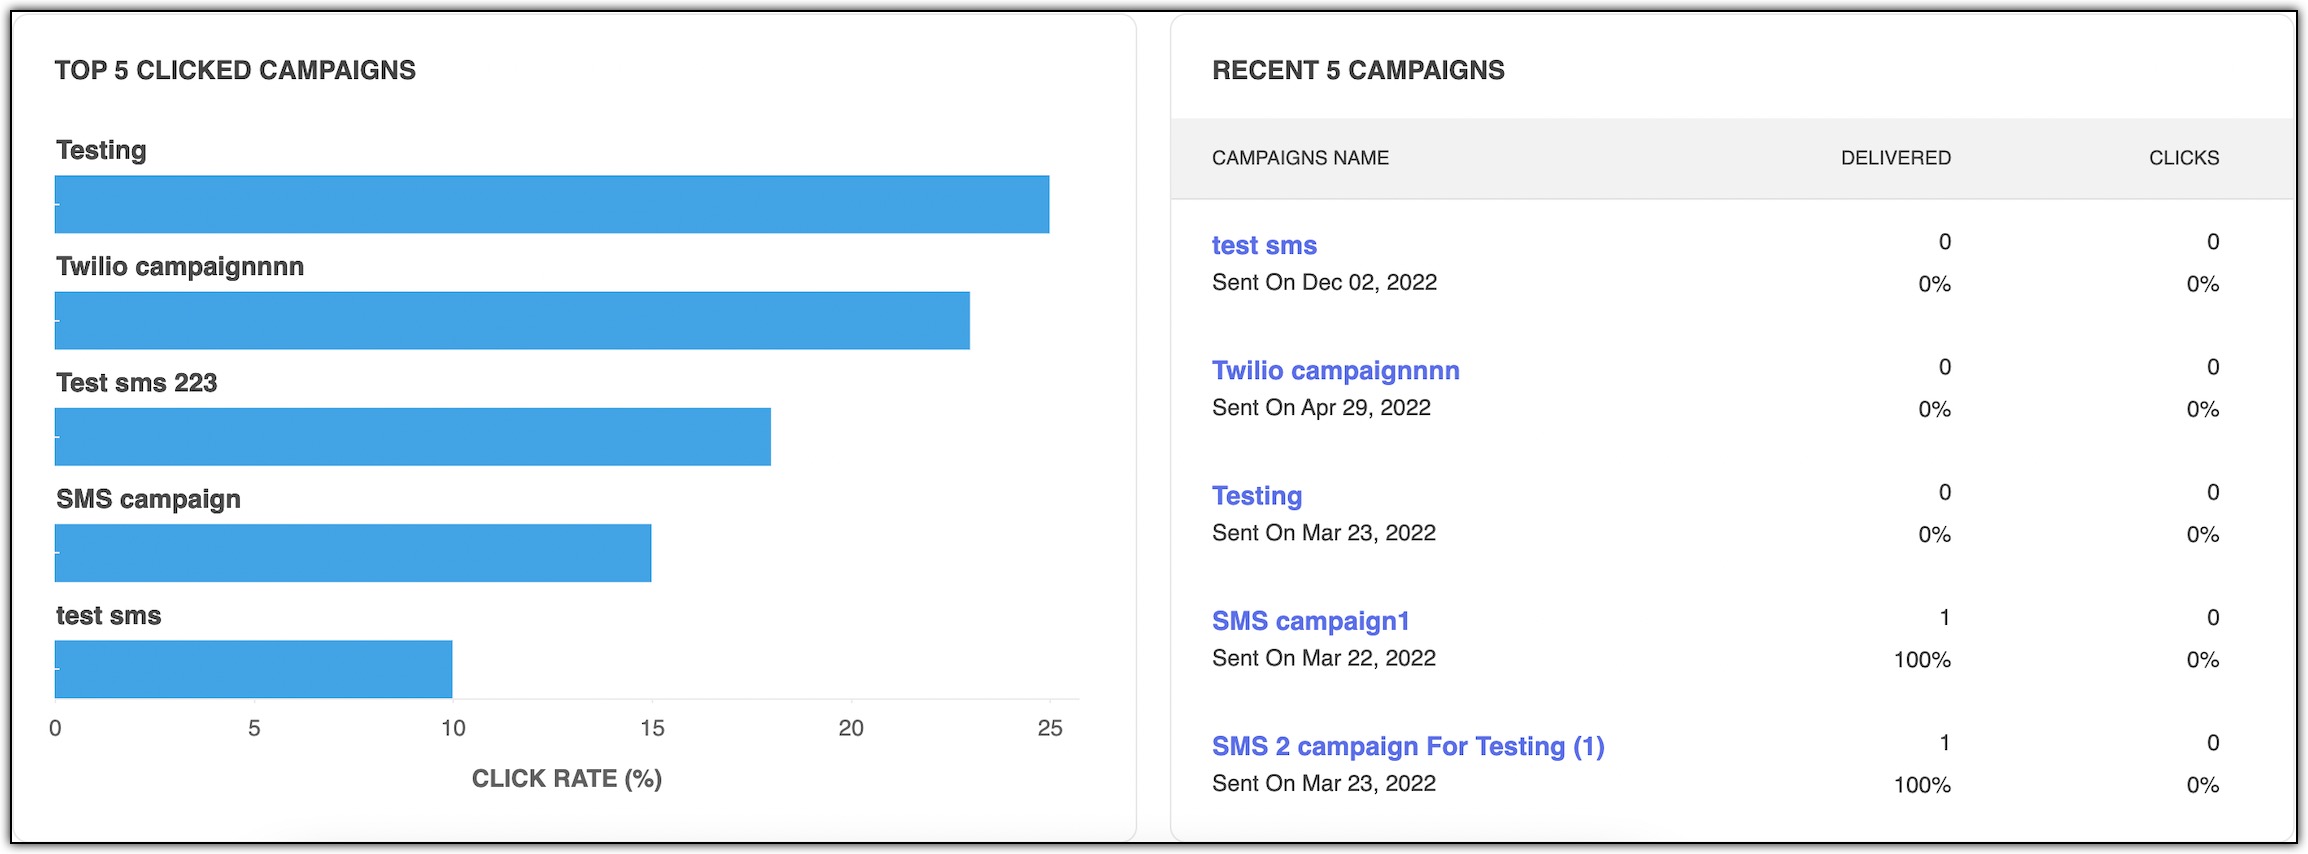Click the test sms chart bar

[x=253, y=669]
